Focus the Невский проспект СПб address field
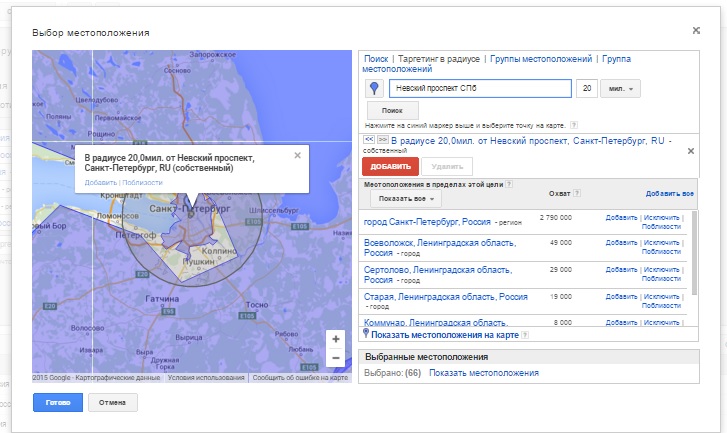The height and width of the screenshot is (433, 727). (480, 89)
